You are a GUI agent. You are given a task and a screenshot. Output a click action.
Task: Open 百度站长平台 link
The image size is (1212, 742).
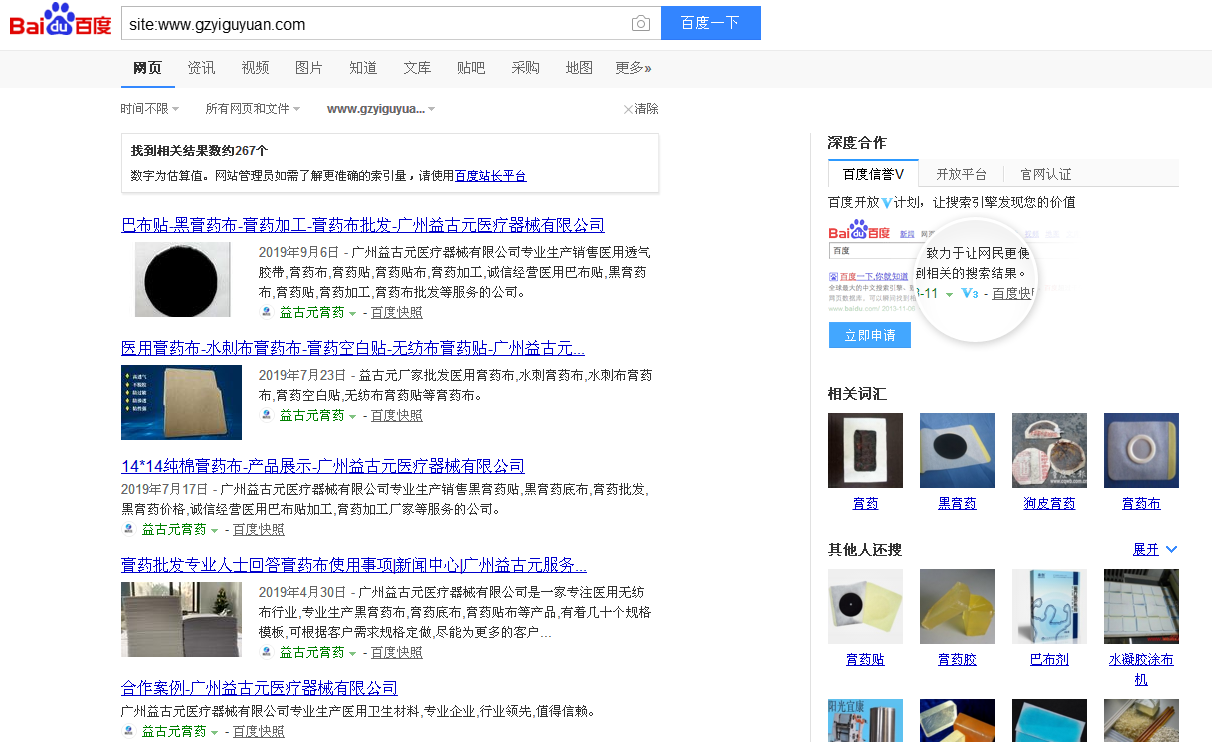click(490, 176)
